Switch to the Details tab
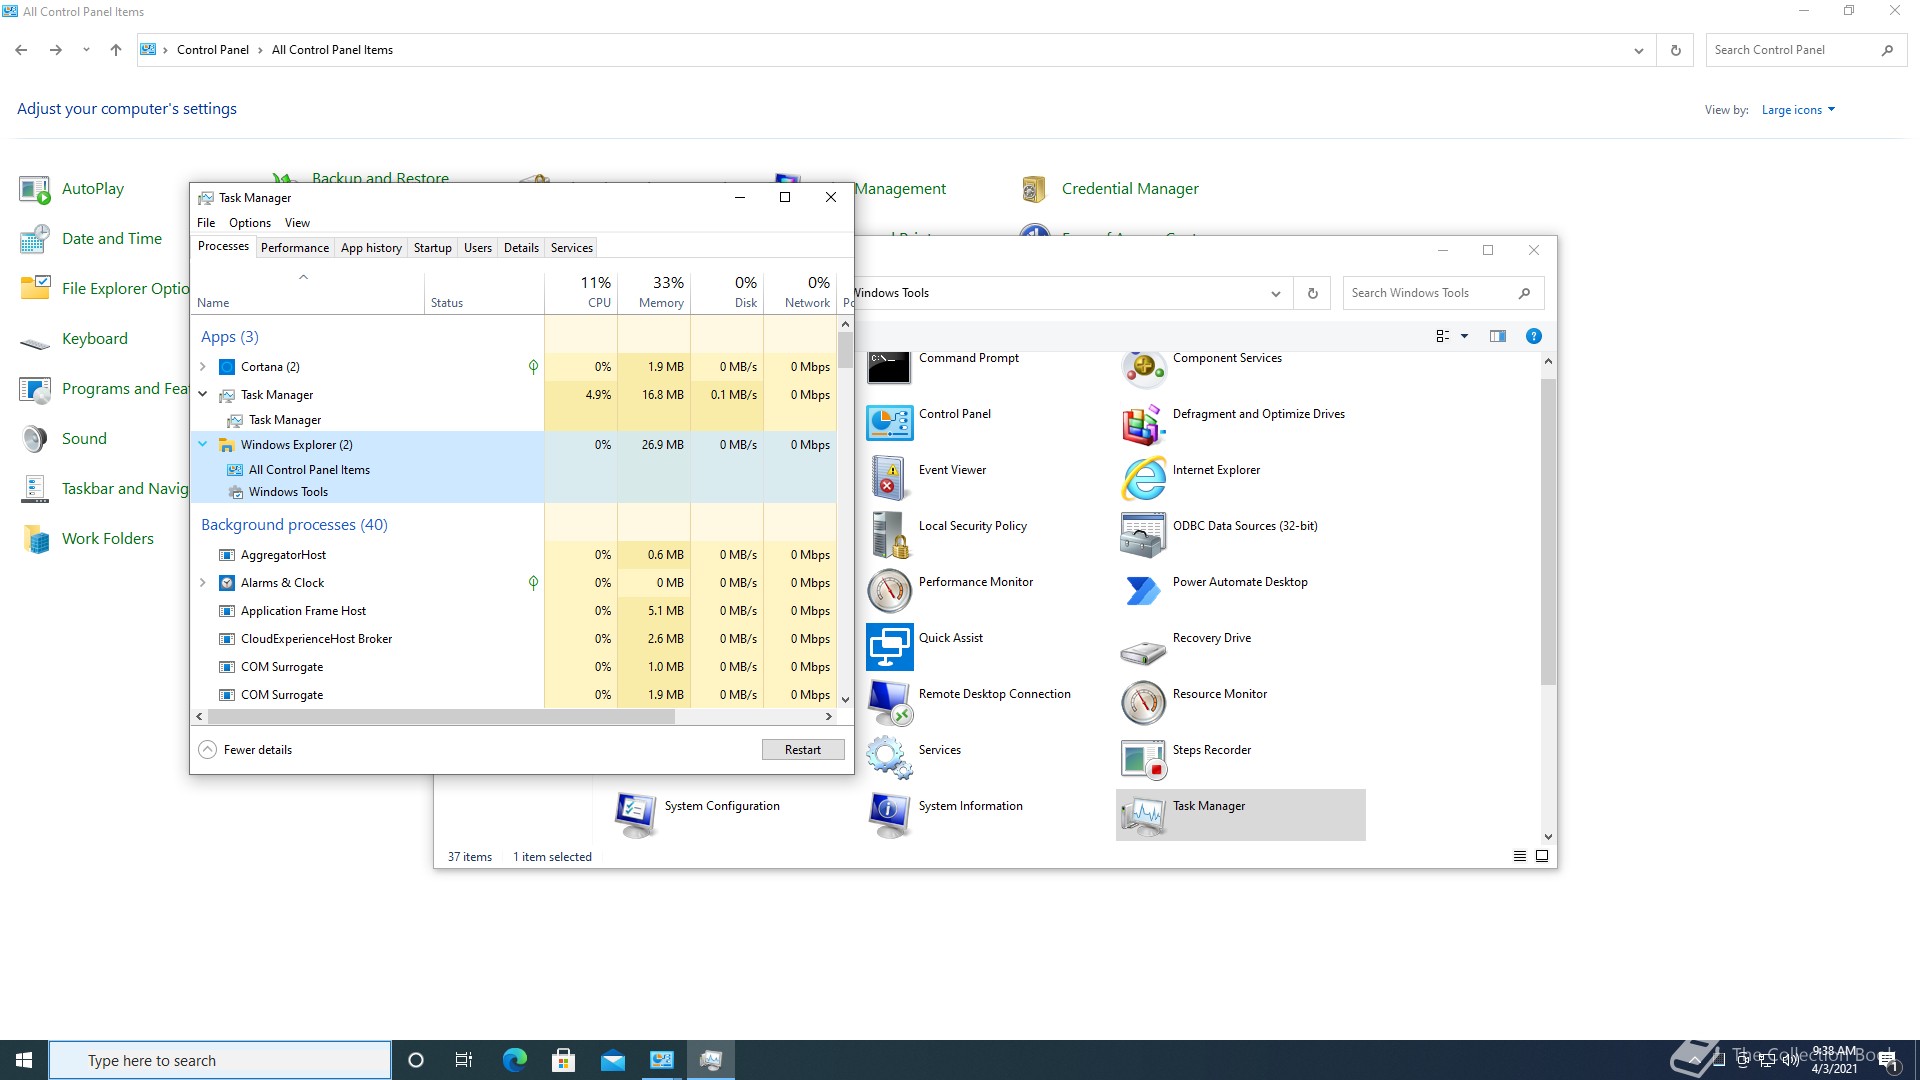This screenshot has width=1920, height=1080. pos(521,248)
